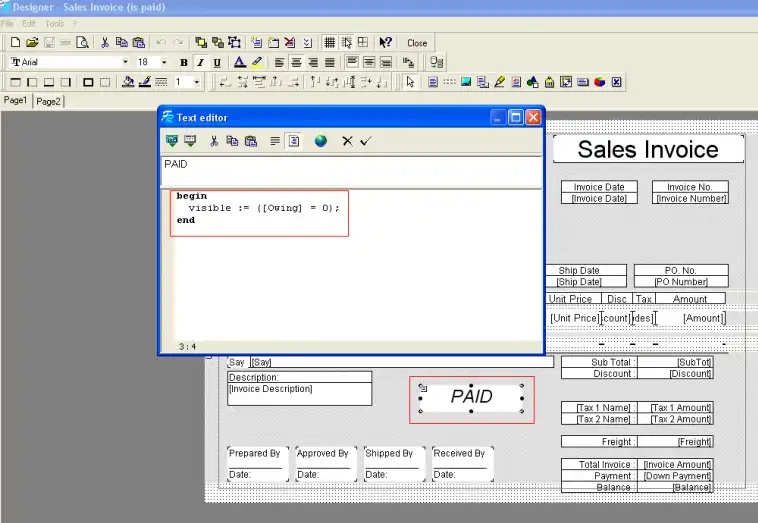Click the all frame lines icon
The width and height of the screenshot is (758, 523).
(x=88, y=82)
